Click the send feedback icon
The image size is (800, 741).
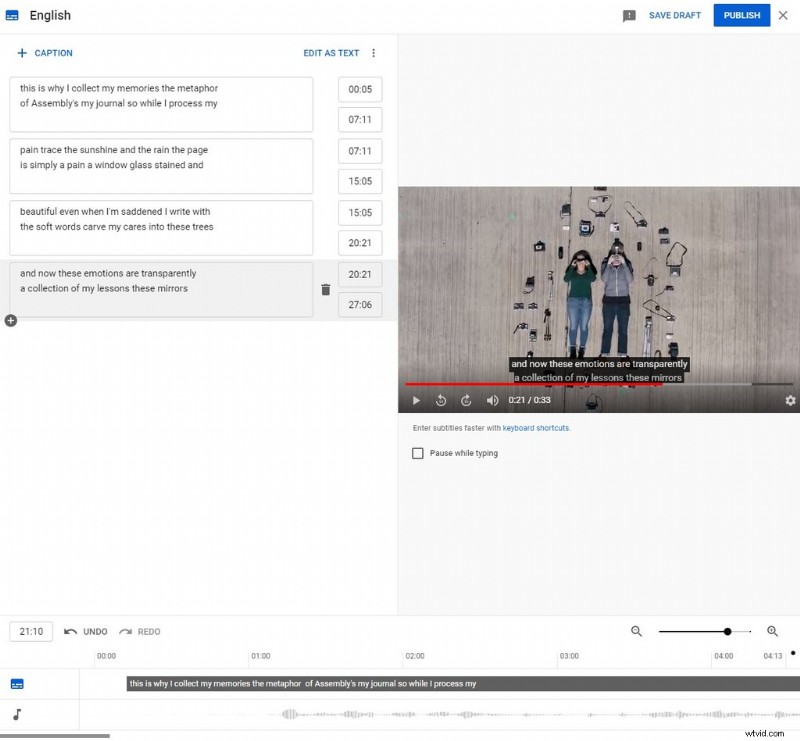pos(629,15)
